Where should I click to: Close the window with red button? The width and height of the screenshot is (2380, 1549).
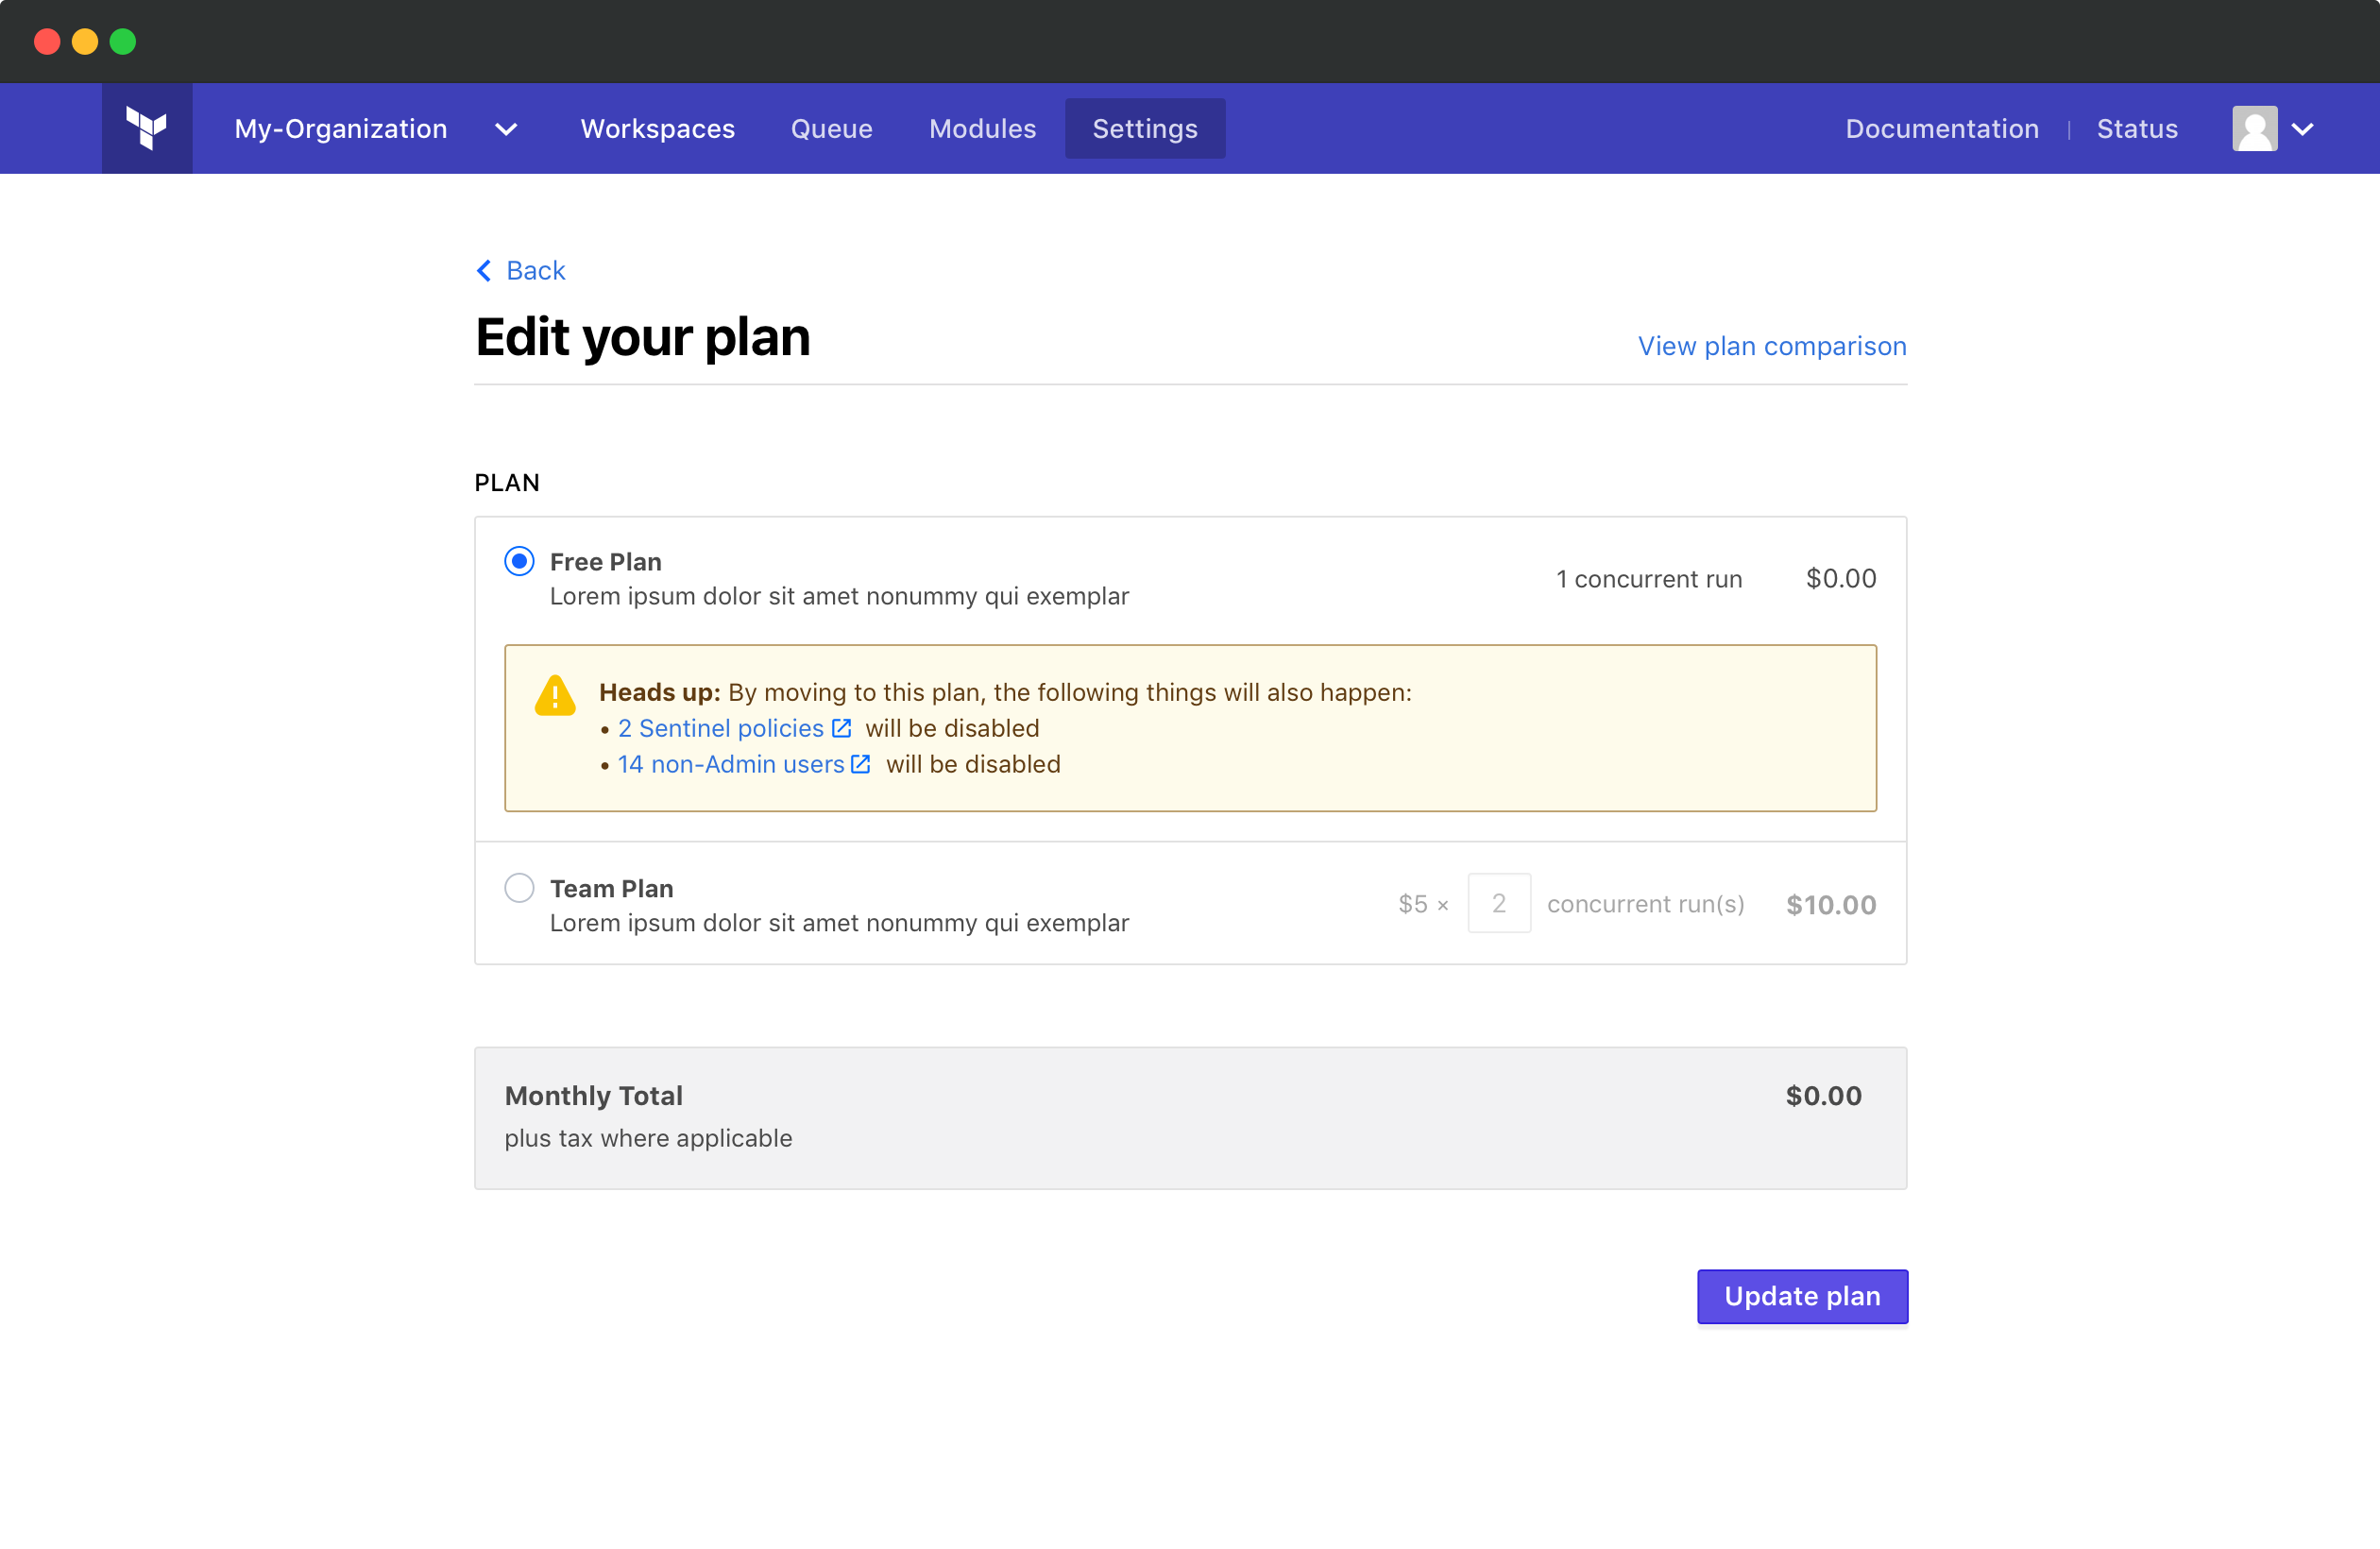(x=47, y=41)
